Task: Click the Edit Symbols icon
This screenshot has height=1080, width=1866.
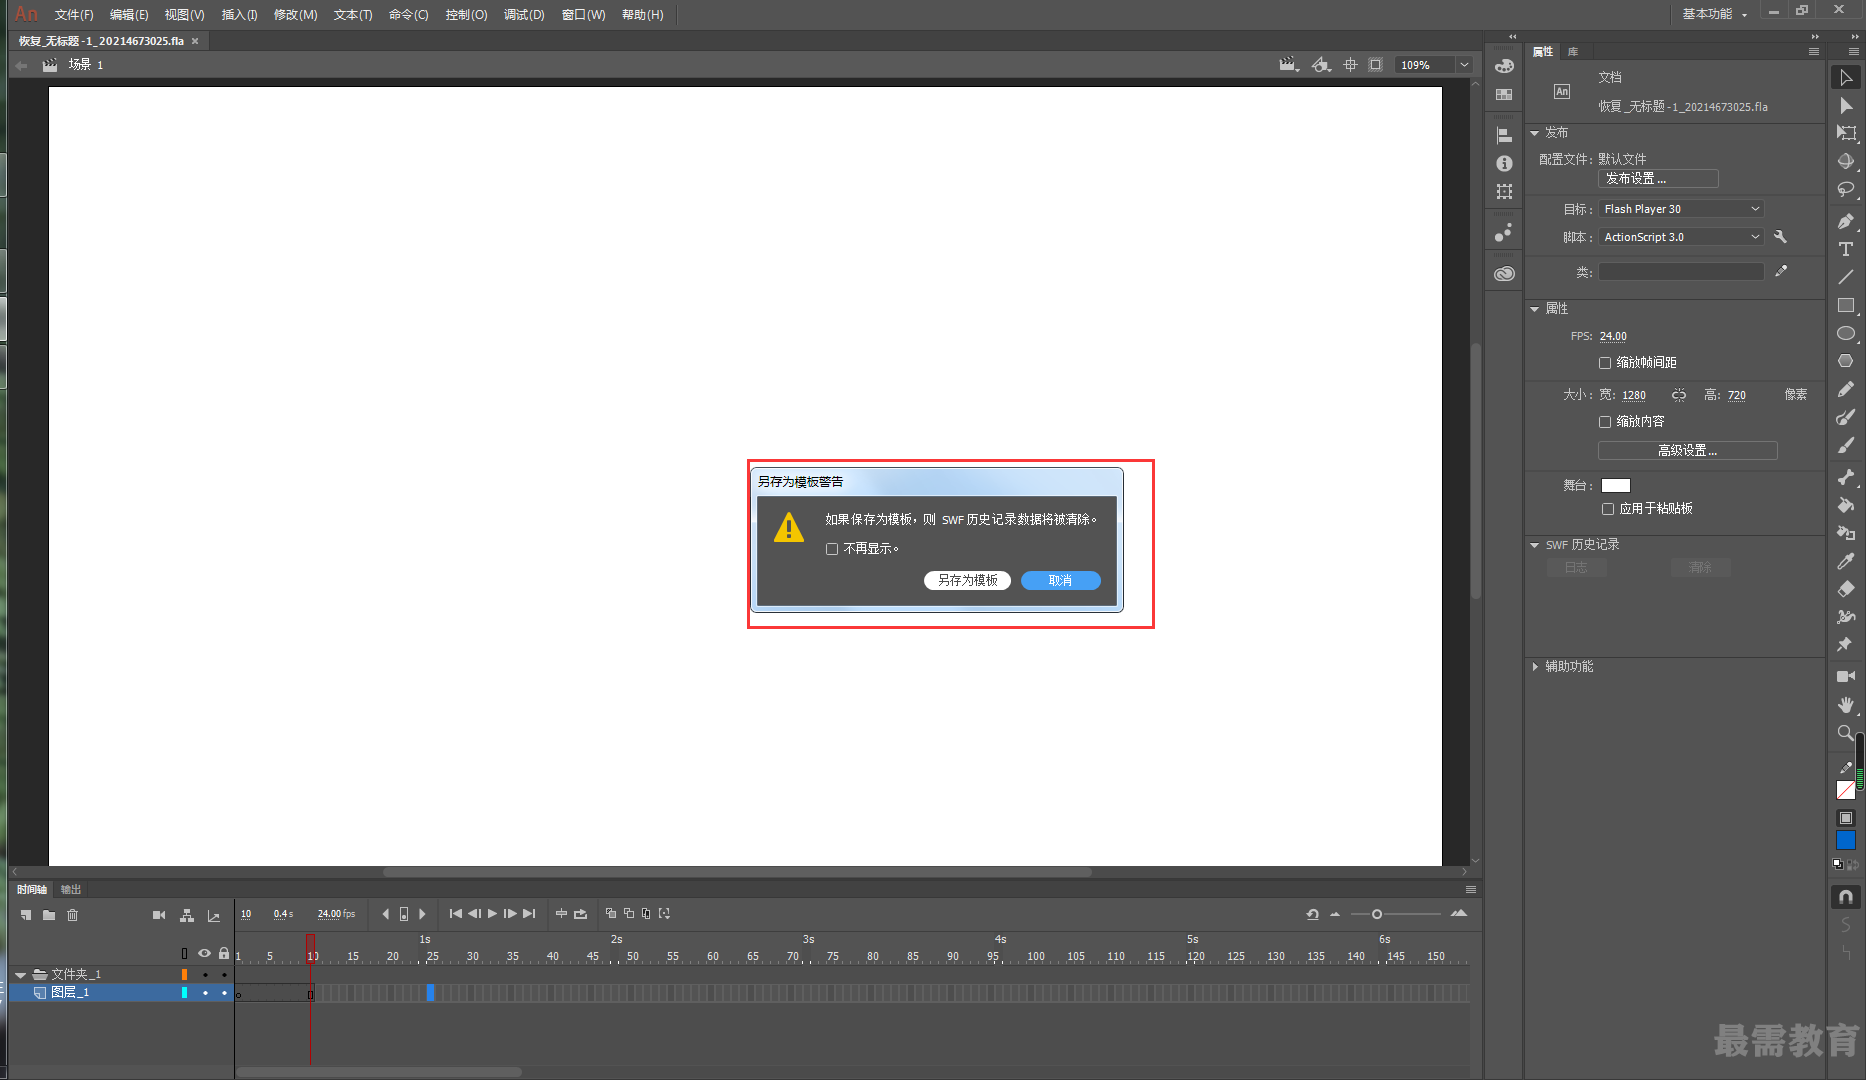Action: 1321,65
